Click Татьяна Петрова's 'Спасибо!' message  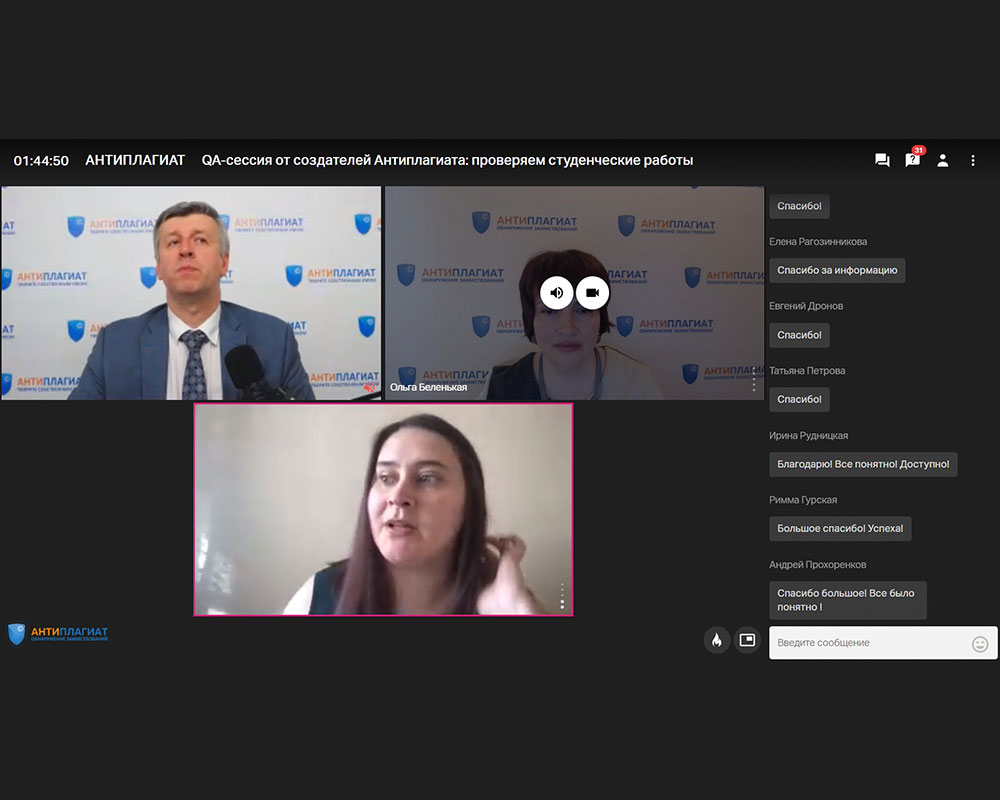(x=799, y=399)
